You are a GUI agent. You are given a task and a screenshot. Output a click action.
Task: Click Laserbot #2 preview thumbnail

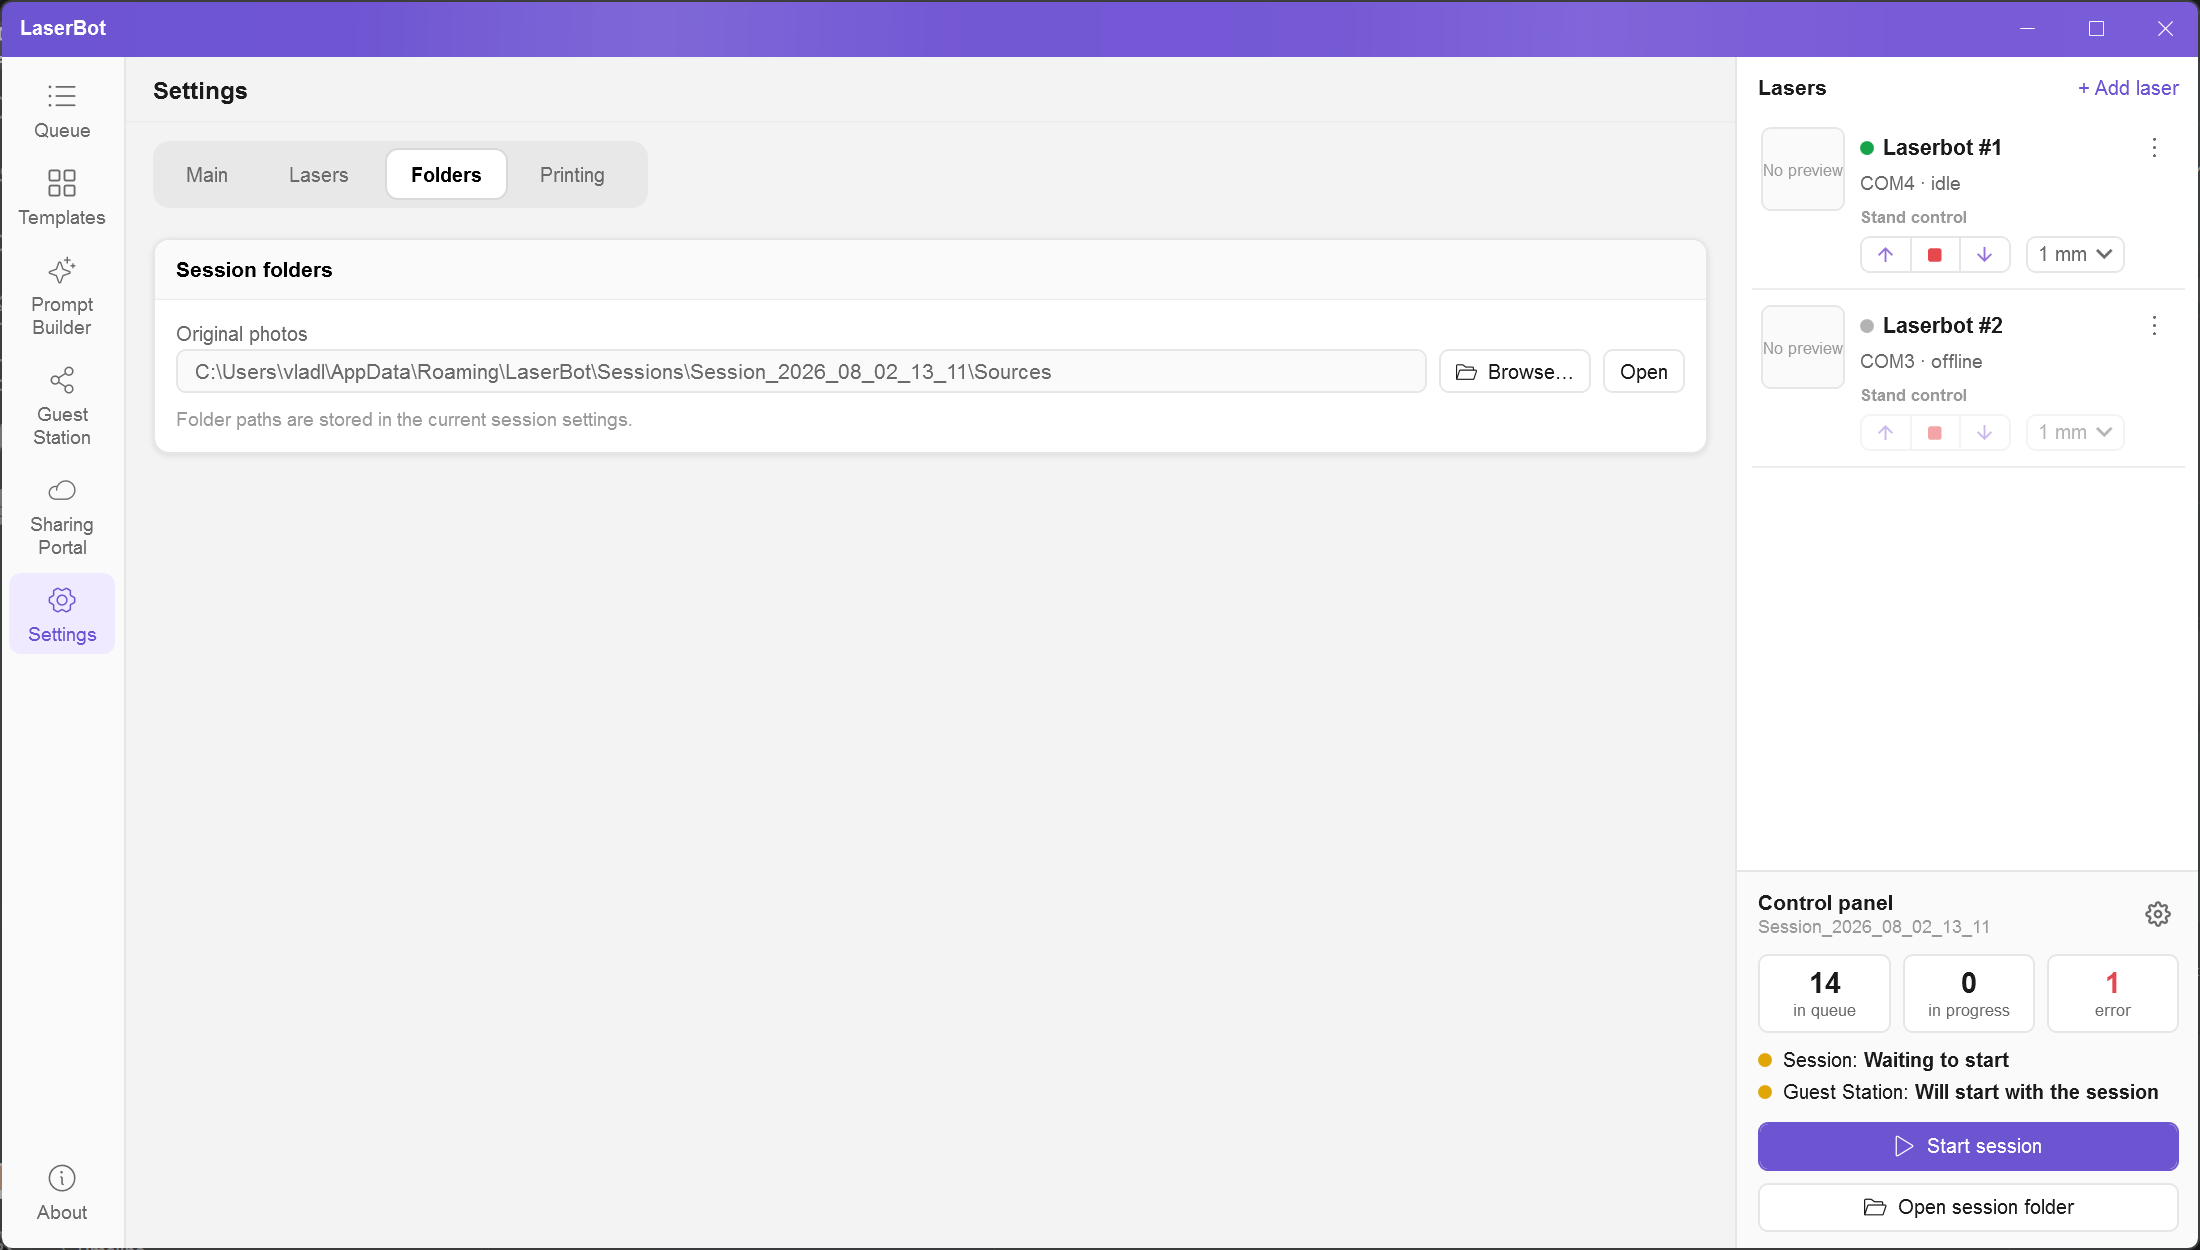[x=1803, y=348]
